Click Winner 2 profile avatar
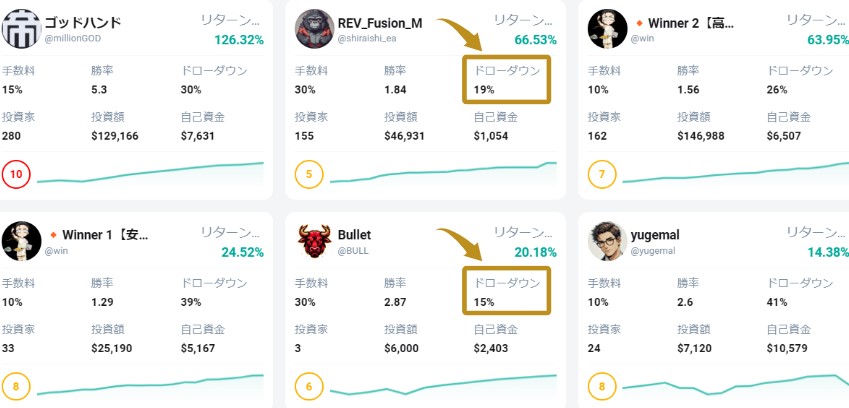Image resolution: width=849 pixels, height=408 pixels. pyautogui.click(x=607, y=29)
